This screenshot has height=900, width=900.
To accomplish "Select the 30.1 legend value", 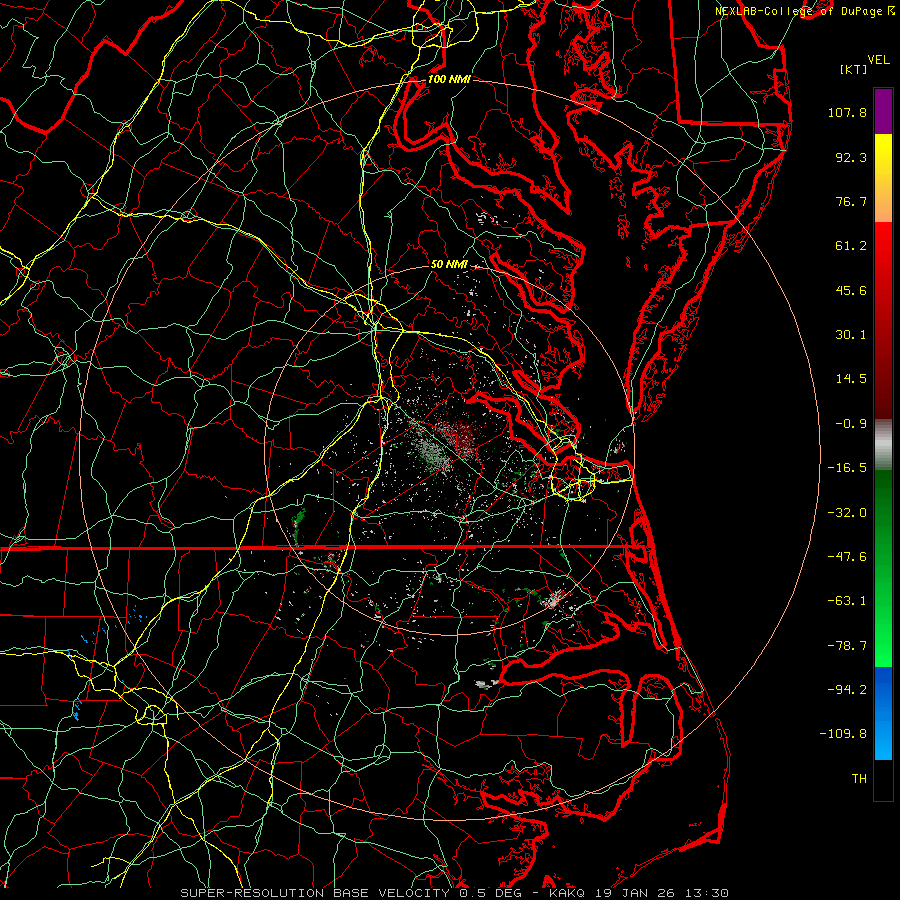I will point(851,335).
